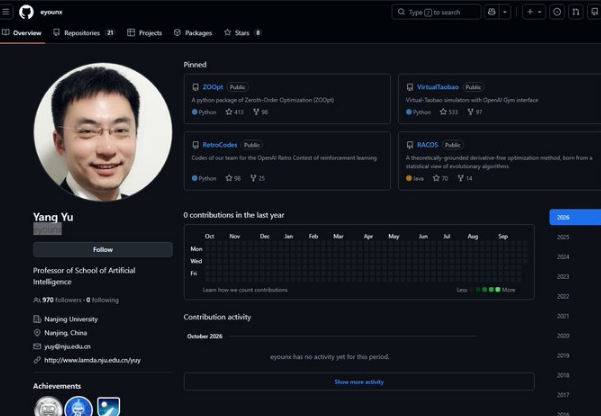601x416 pixels.
Task: Select the 2025 contribution year
Action: (563, 237)
